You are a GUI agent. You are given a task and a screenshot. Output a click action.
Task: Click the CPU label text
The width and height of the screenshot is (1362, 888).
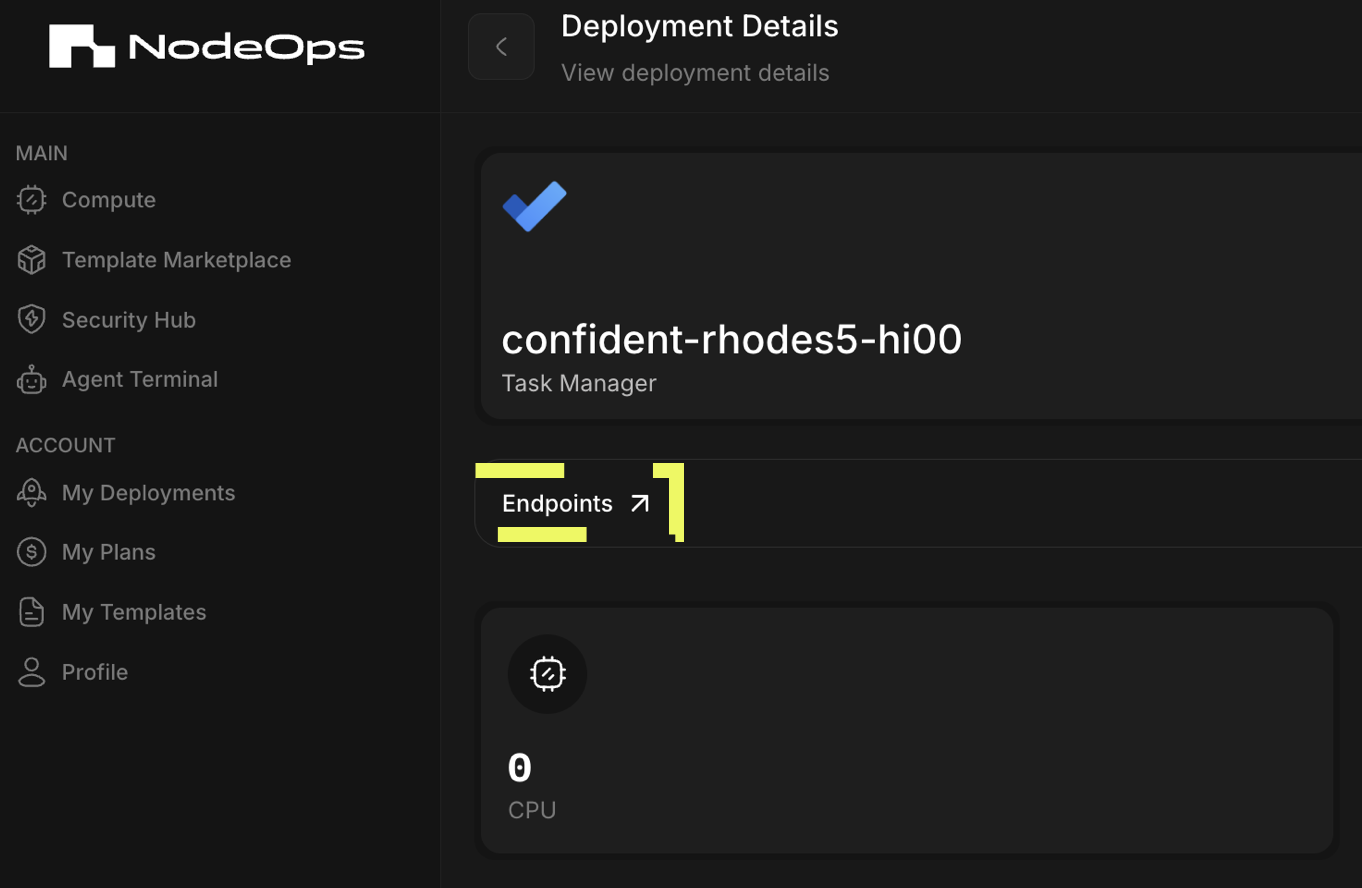point(532,810)
